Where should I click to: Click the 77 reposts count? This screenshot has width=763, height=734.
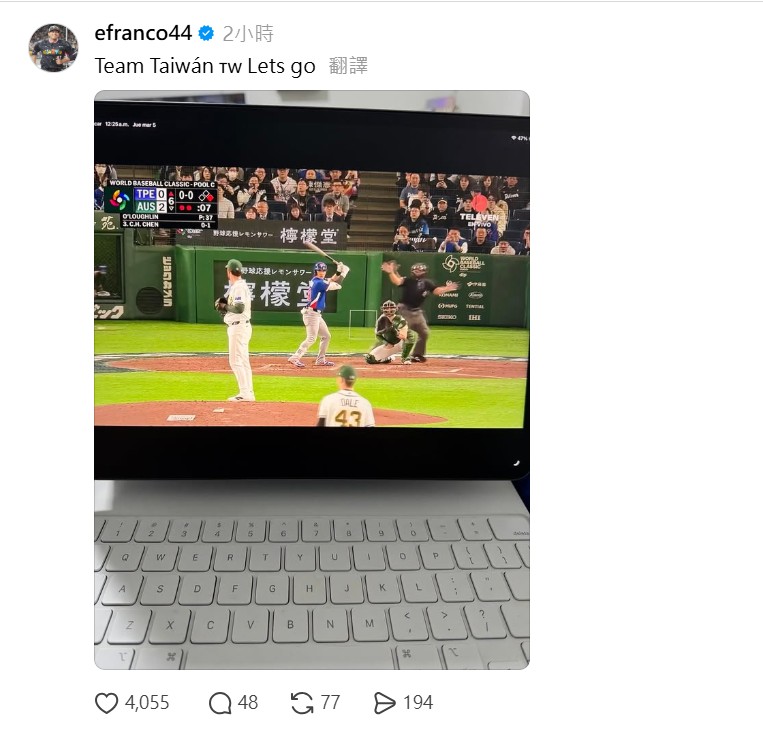coord(330,703)
